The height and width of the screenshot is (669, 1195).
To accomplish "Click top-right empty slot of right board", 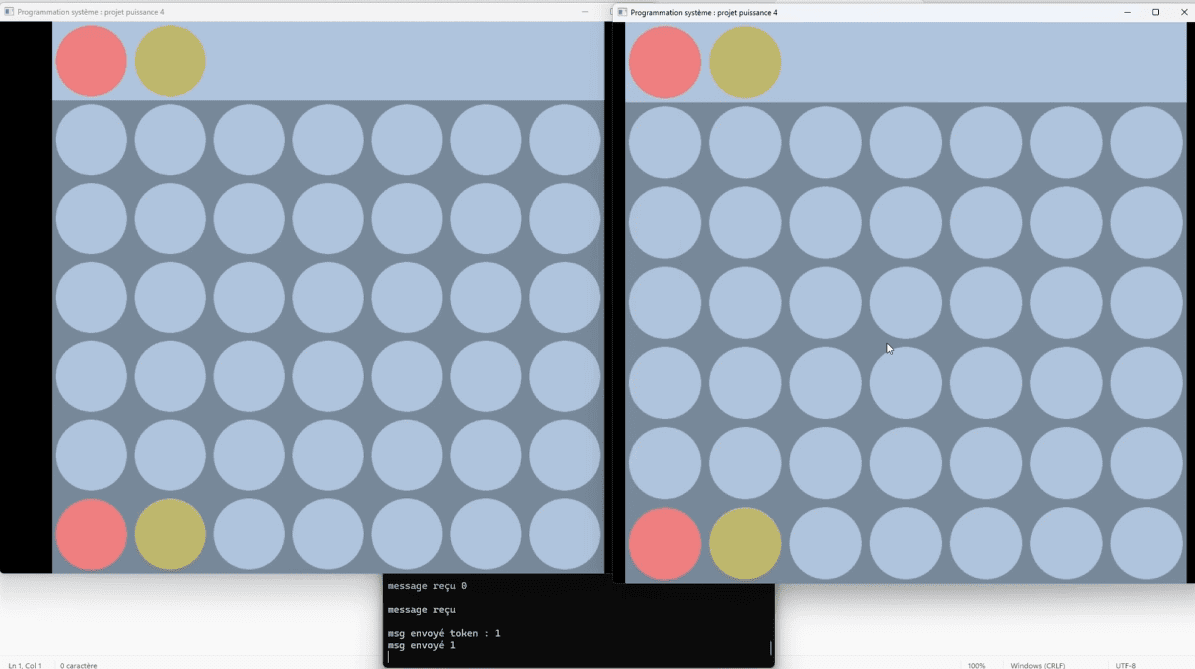I will click(1146, 142).
